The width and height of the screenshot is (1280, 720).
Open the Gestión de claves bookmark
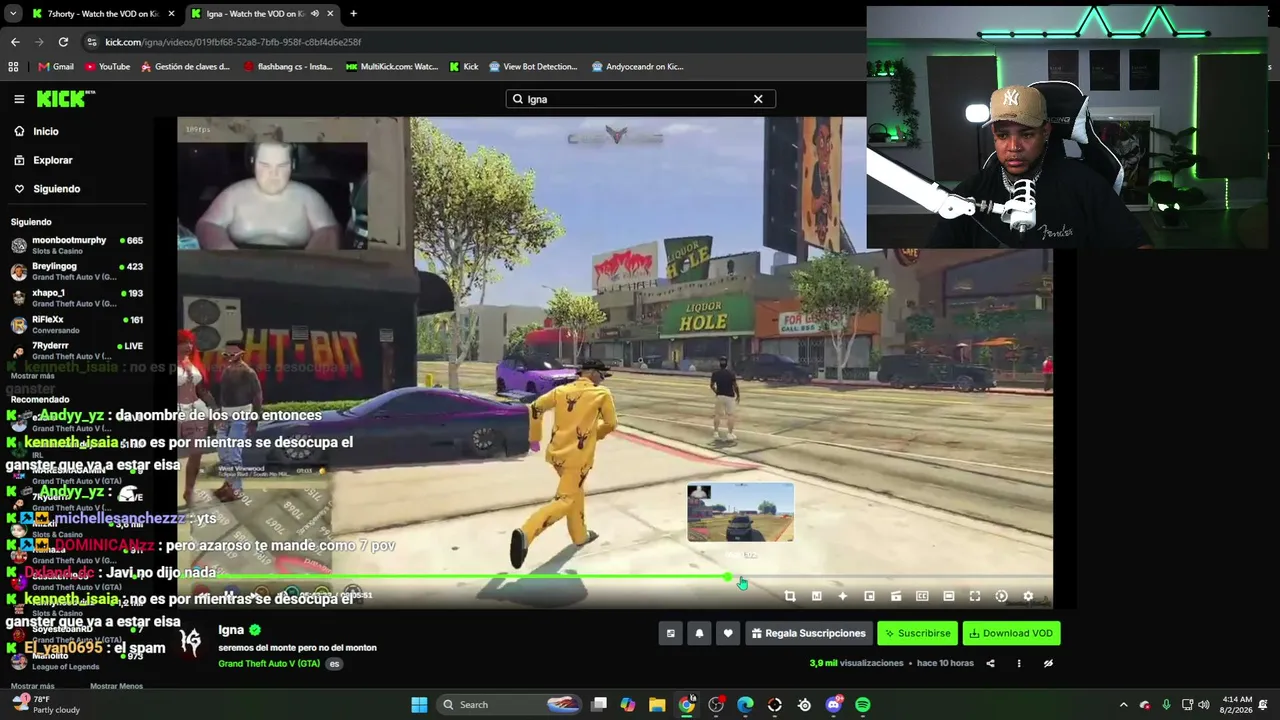185,67
